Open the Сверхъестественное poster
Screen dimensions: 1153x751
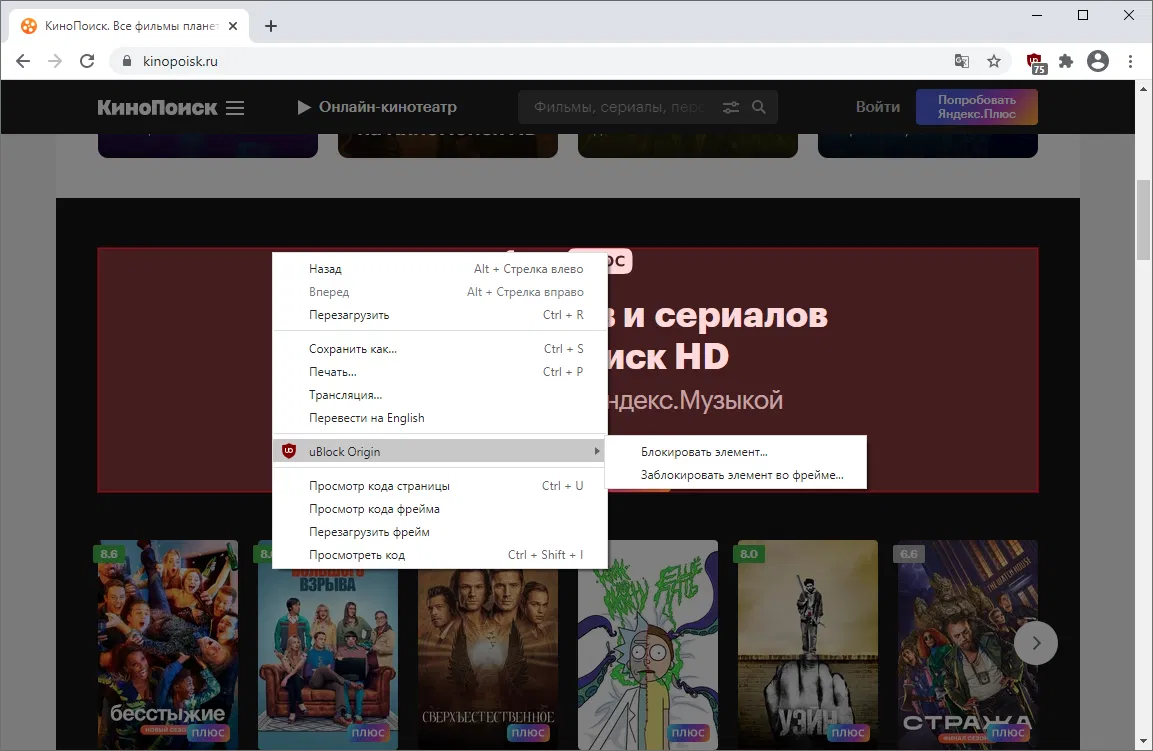[x=488, y=659]
